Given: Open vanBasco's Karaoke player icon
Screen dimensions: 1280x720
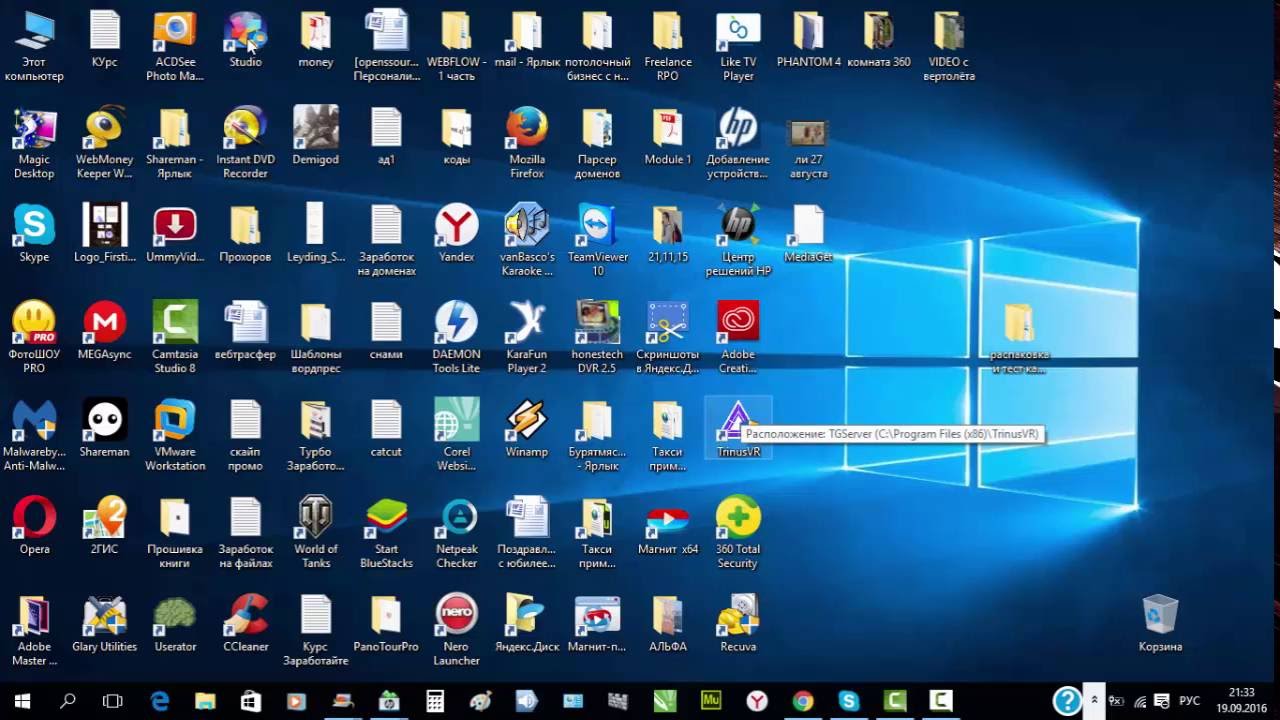Looking at the screenshot, I should [527, 241].
